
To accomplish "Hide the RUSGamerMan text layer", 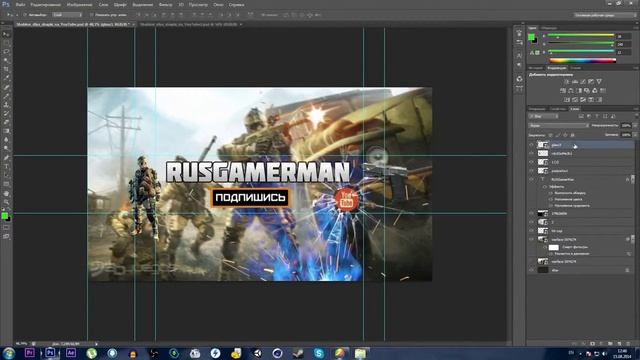I will [531, 179].
